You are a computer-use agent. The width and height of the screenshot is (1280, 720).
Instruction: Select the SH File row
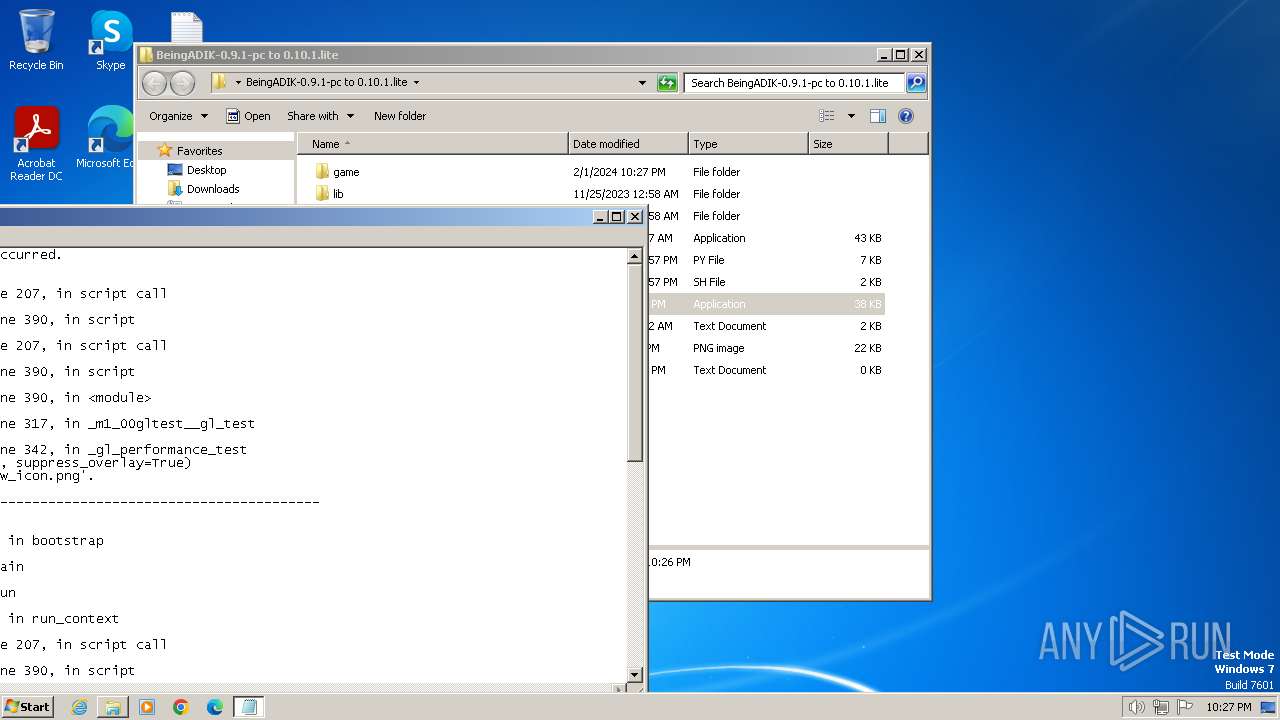point(767,282)
